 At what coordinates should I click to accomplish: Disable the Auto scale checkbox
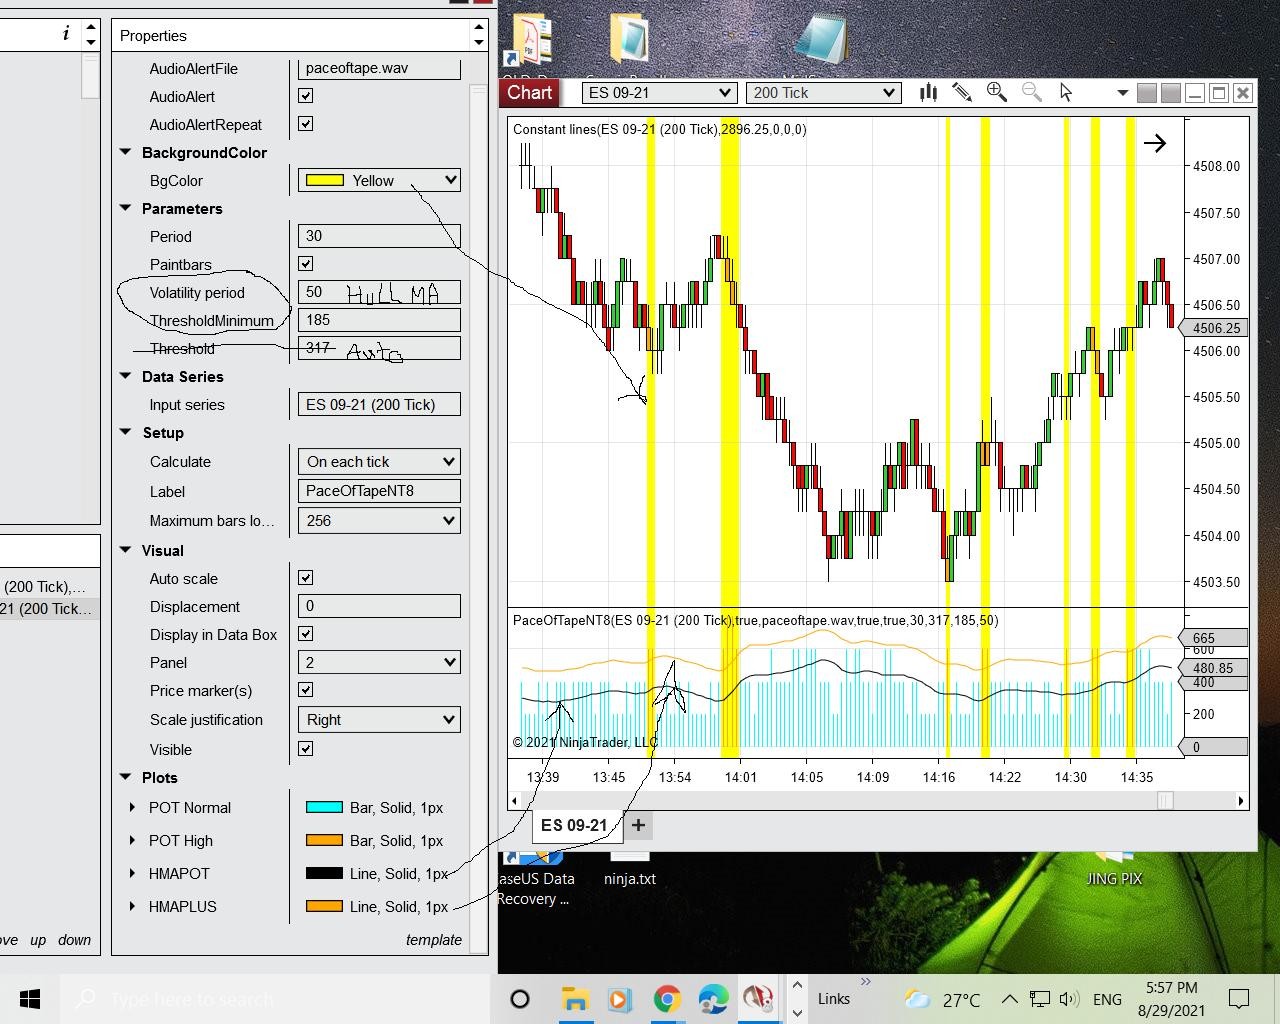pos(306,578)
